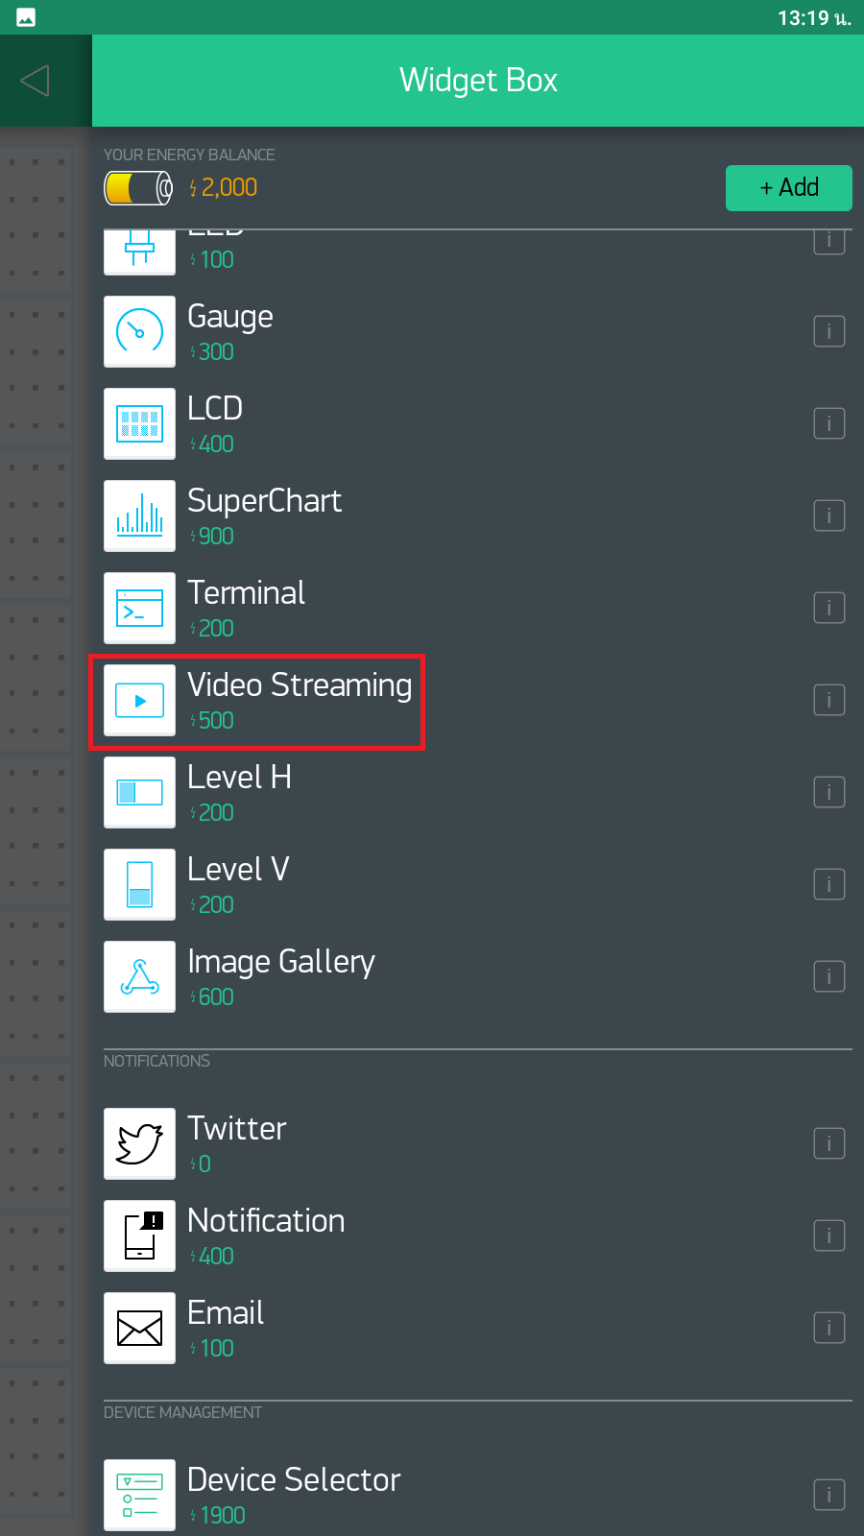Select the LCD widget icon
The height and width of the screenshot is (1536, 864).
click(140, 424)
